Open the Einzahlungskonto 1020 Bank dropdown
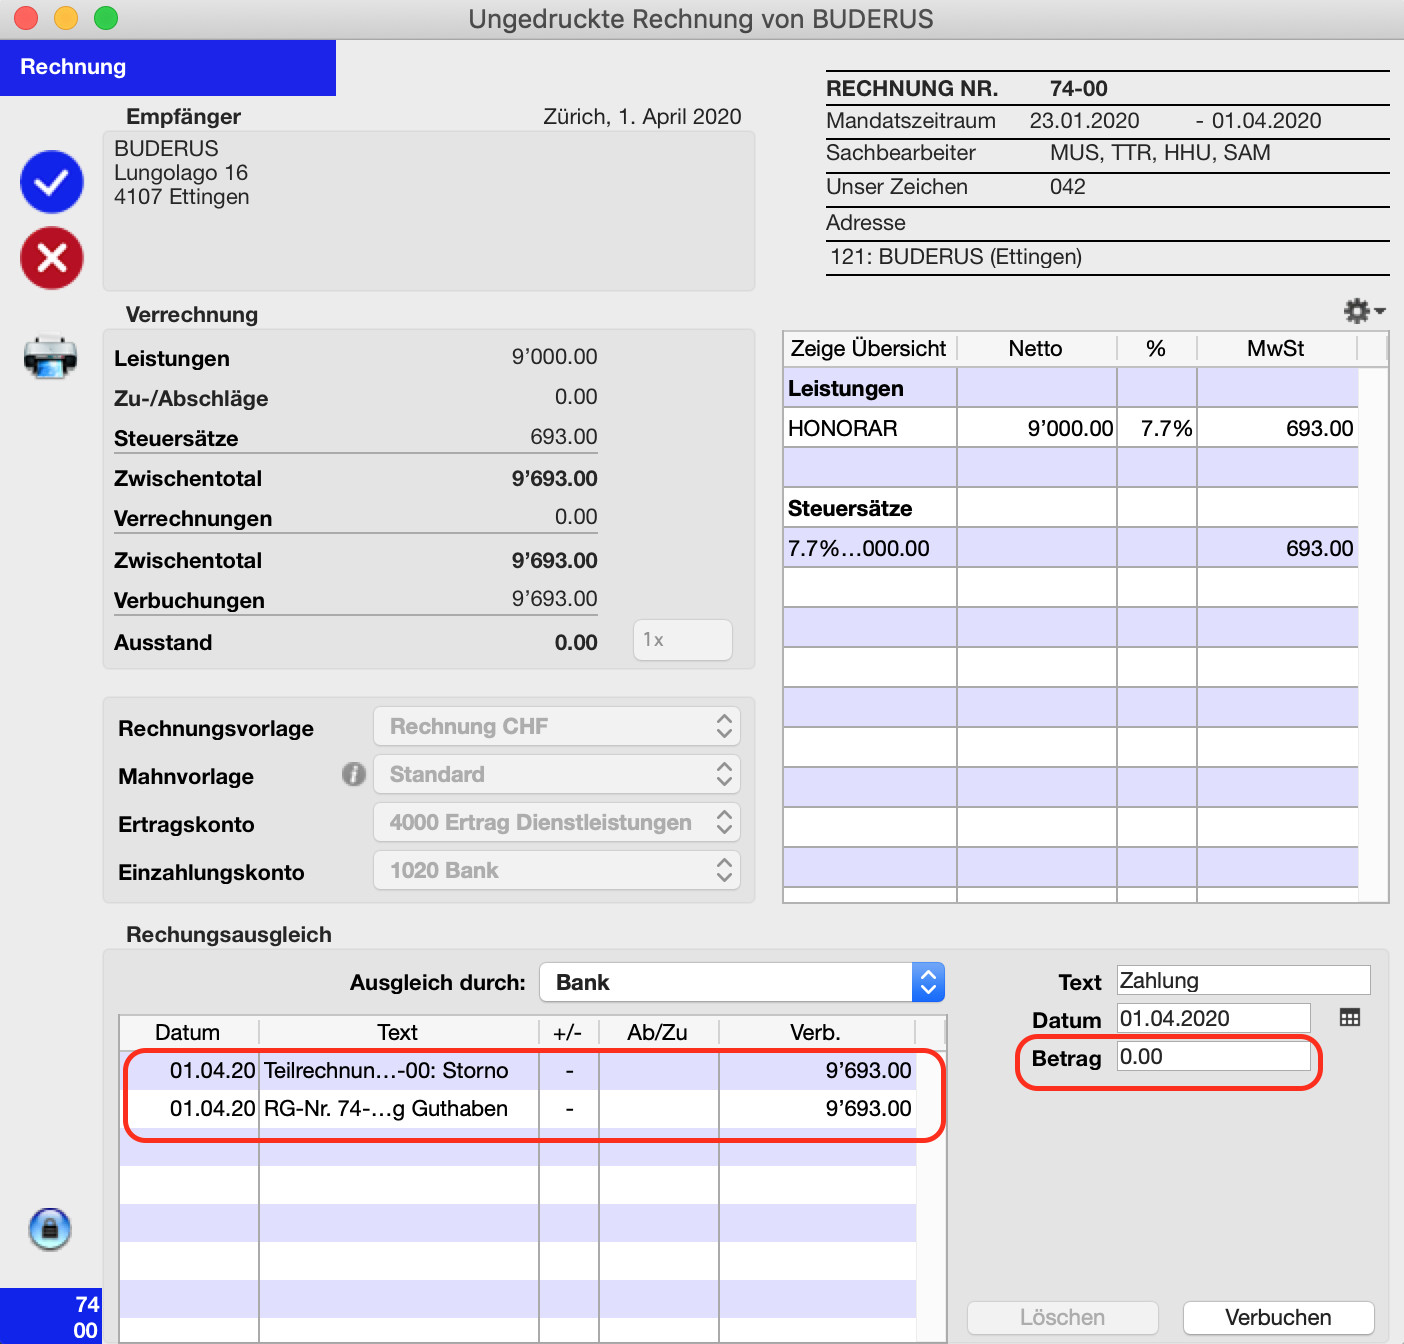This screenshot has width=1404, height=1344. pos(557,870)
